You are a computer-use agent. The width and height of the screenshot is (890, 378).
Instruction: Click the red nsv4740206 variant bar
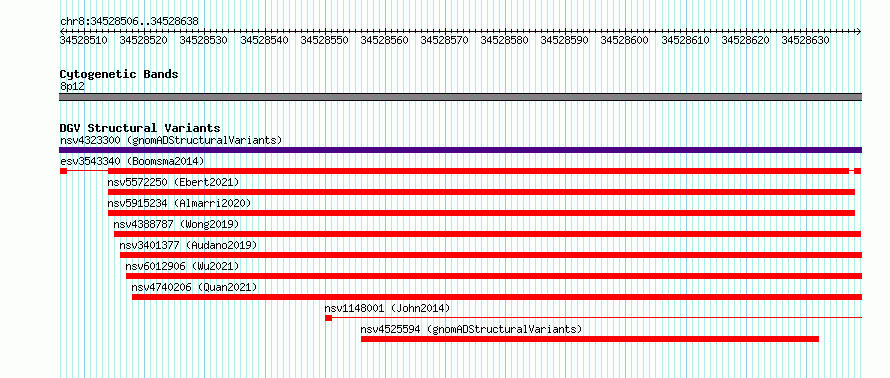pos(497,297)
